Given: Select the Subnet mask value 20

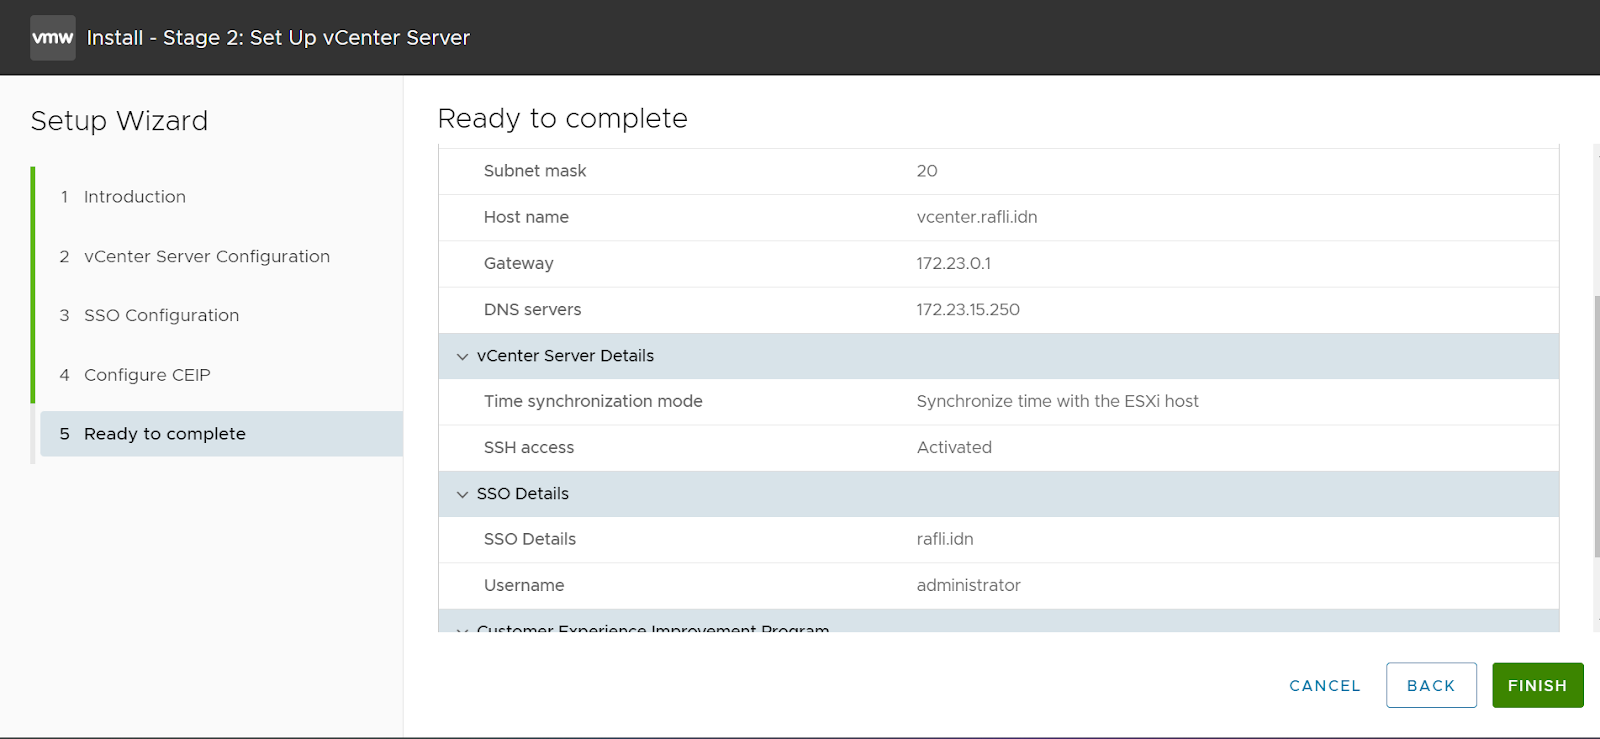Looking at the screenshot, I should point(927,171).
